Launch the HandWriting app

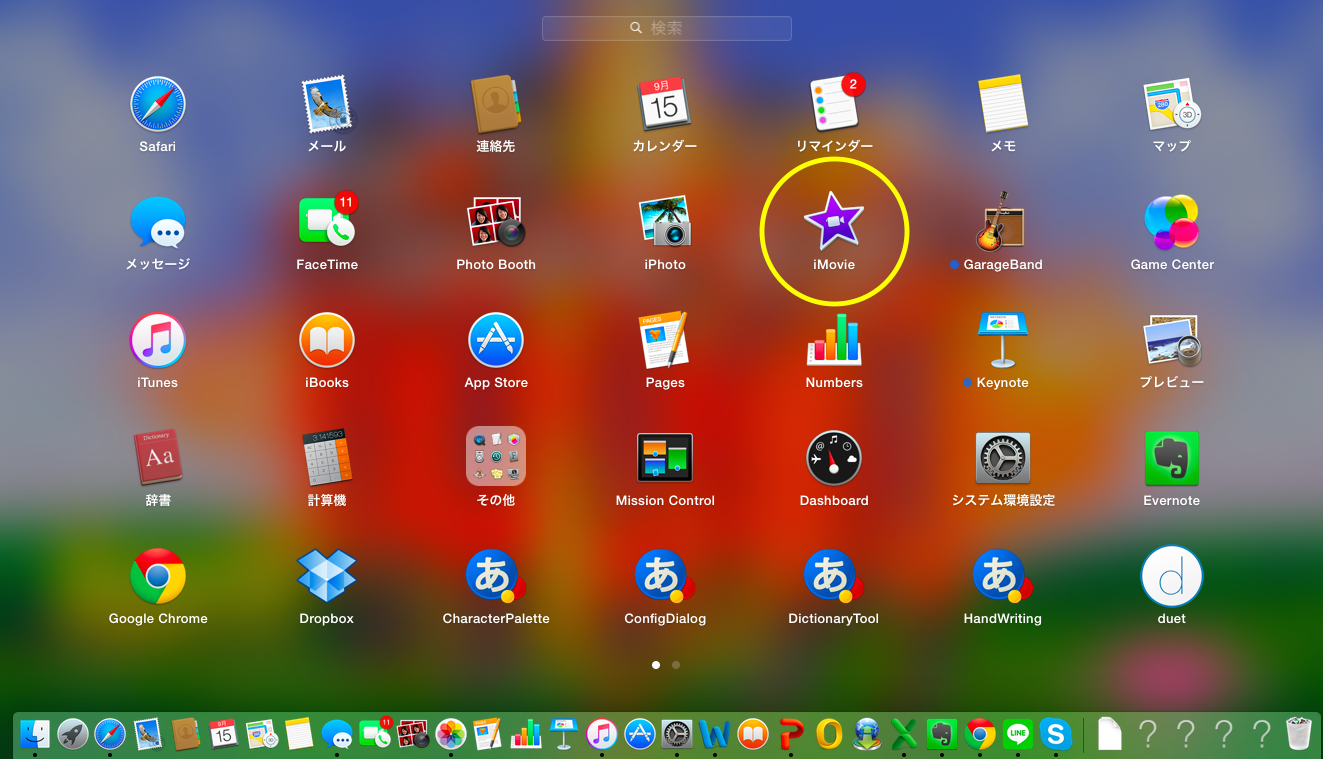[x=1003, y=576]
